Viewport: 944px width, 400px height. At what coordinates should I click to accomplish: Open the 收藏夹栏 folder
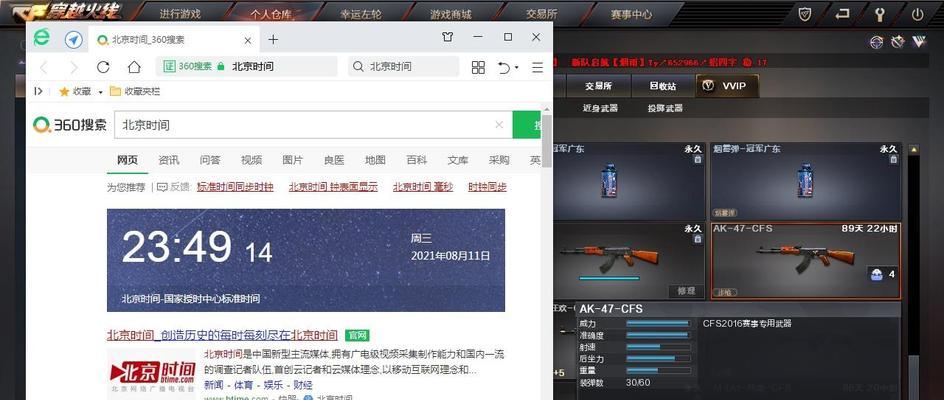coord(135,92)
